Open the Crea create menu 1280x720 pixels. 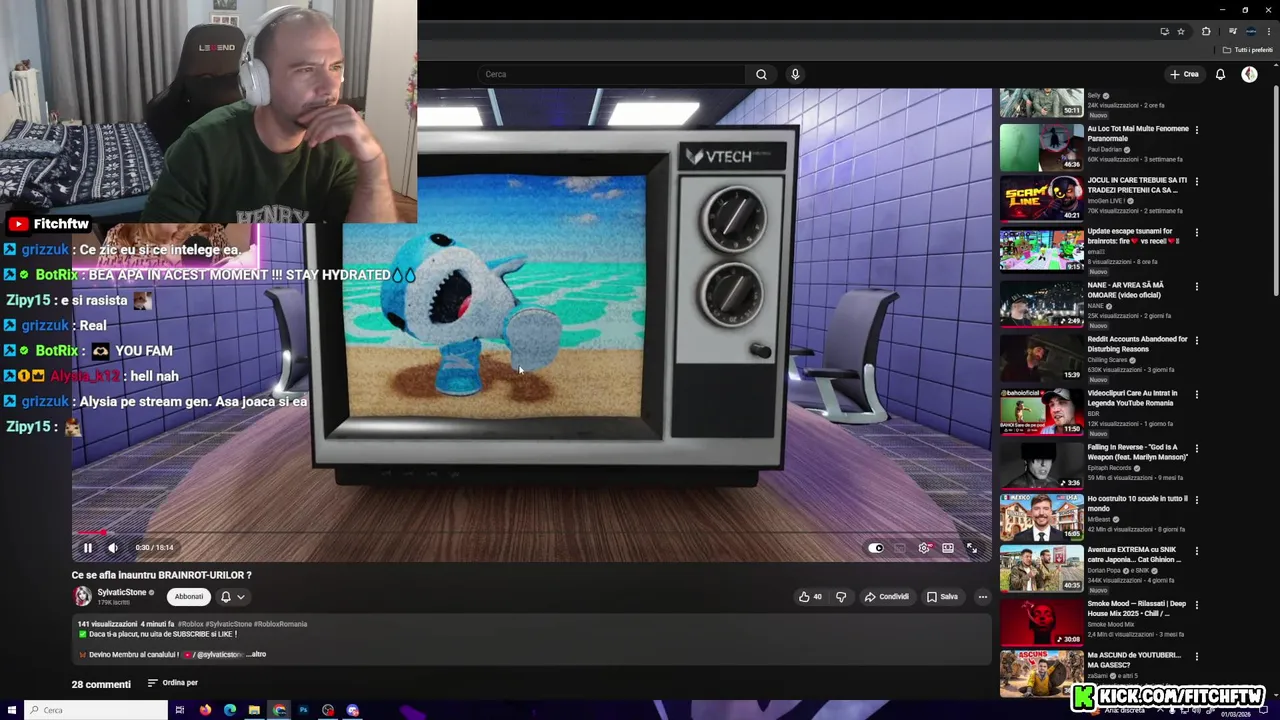point(1185,74)
